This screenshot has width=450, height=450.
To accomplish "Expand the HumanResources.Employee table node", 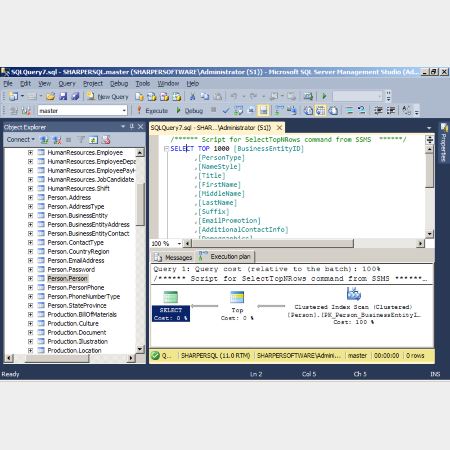I will [30, 152].
